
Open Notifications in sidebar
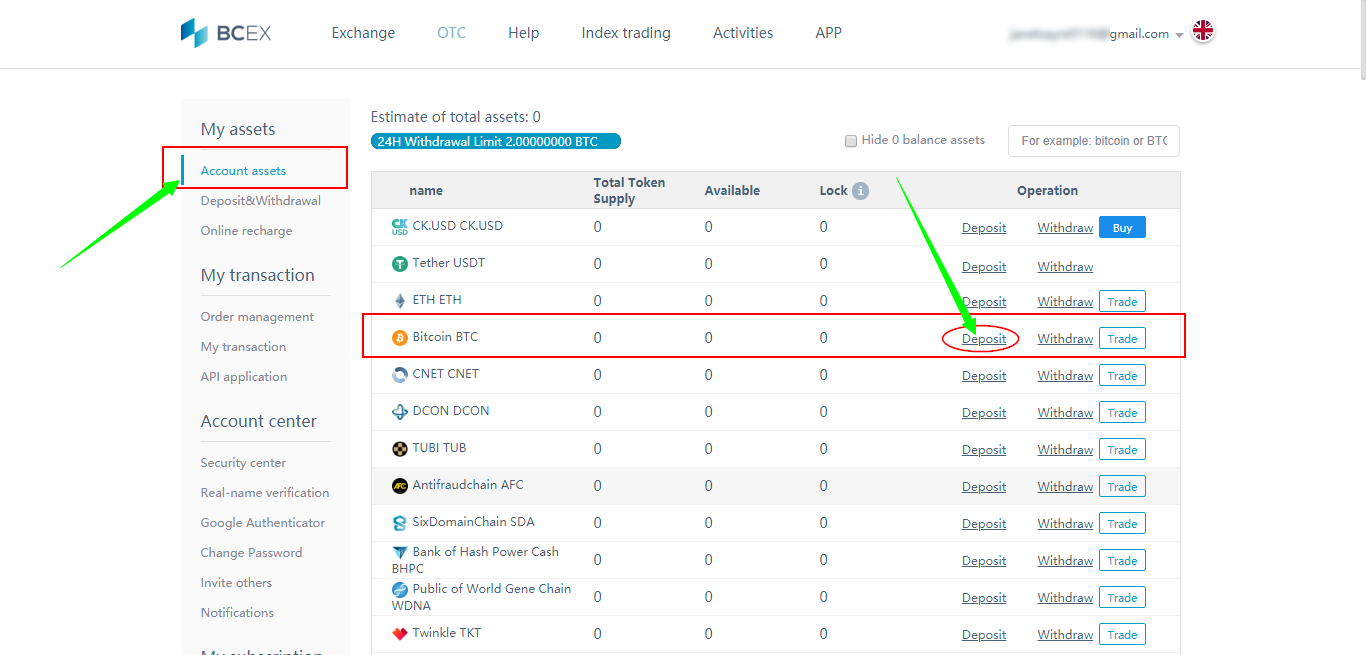tap(237, 613)
